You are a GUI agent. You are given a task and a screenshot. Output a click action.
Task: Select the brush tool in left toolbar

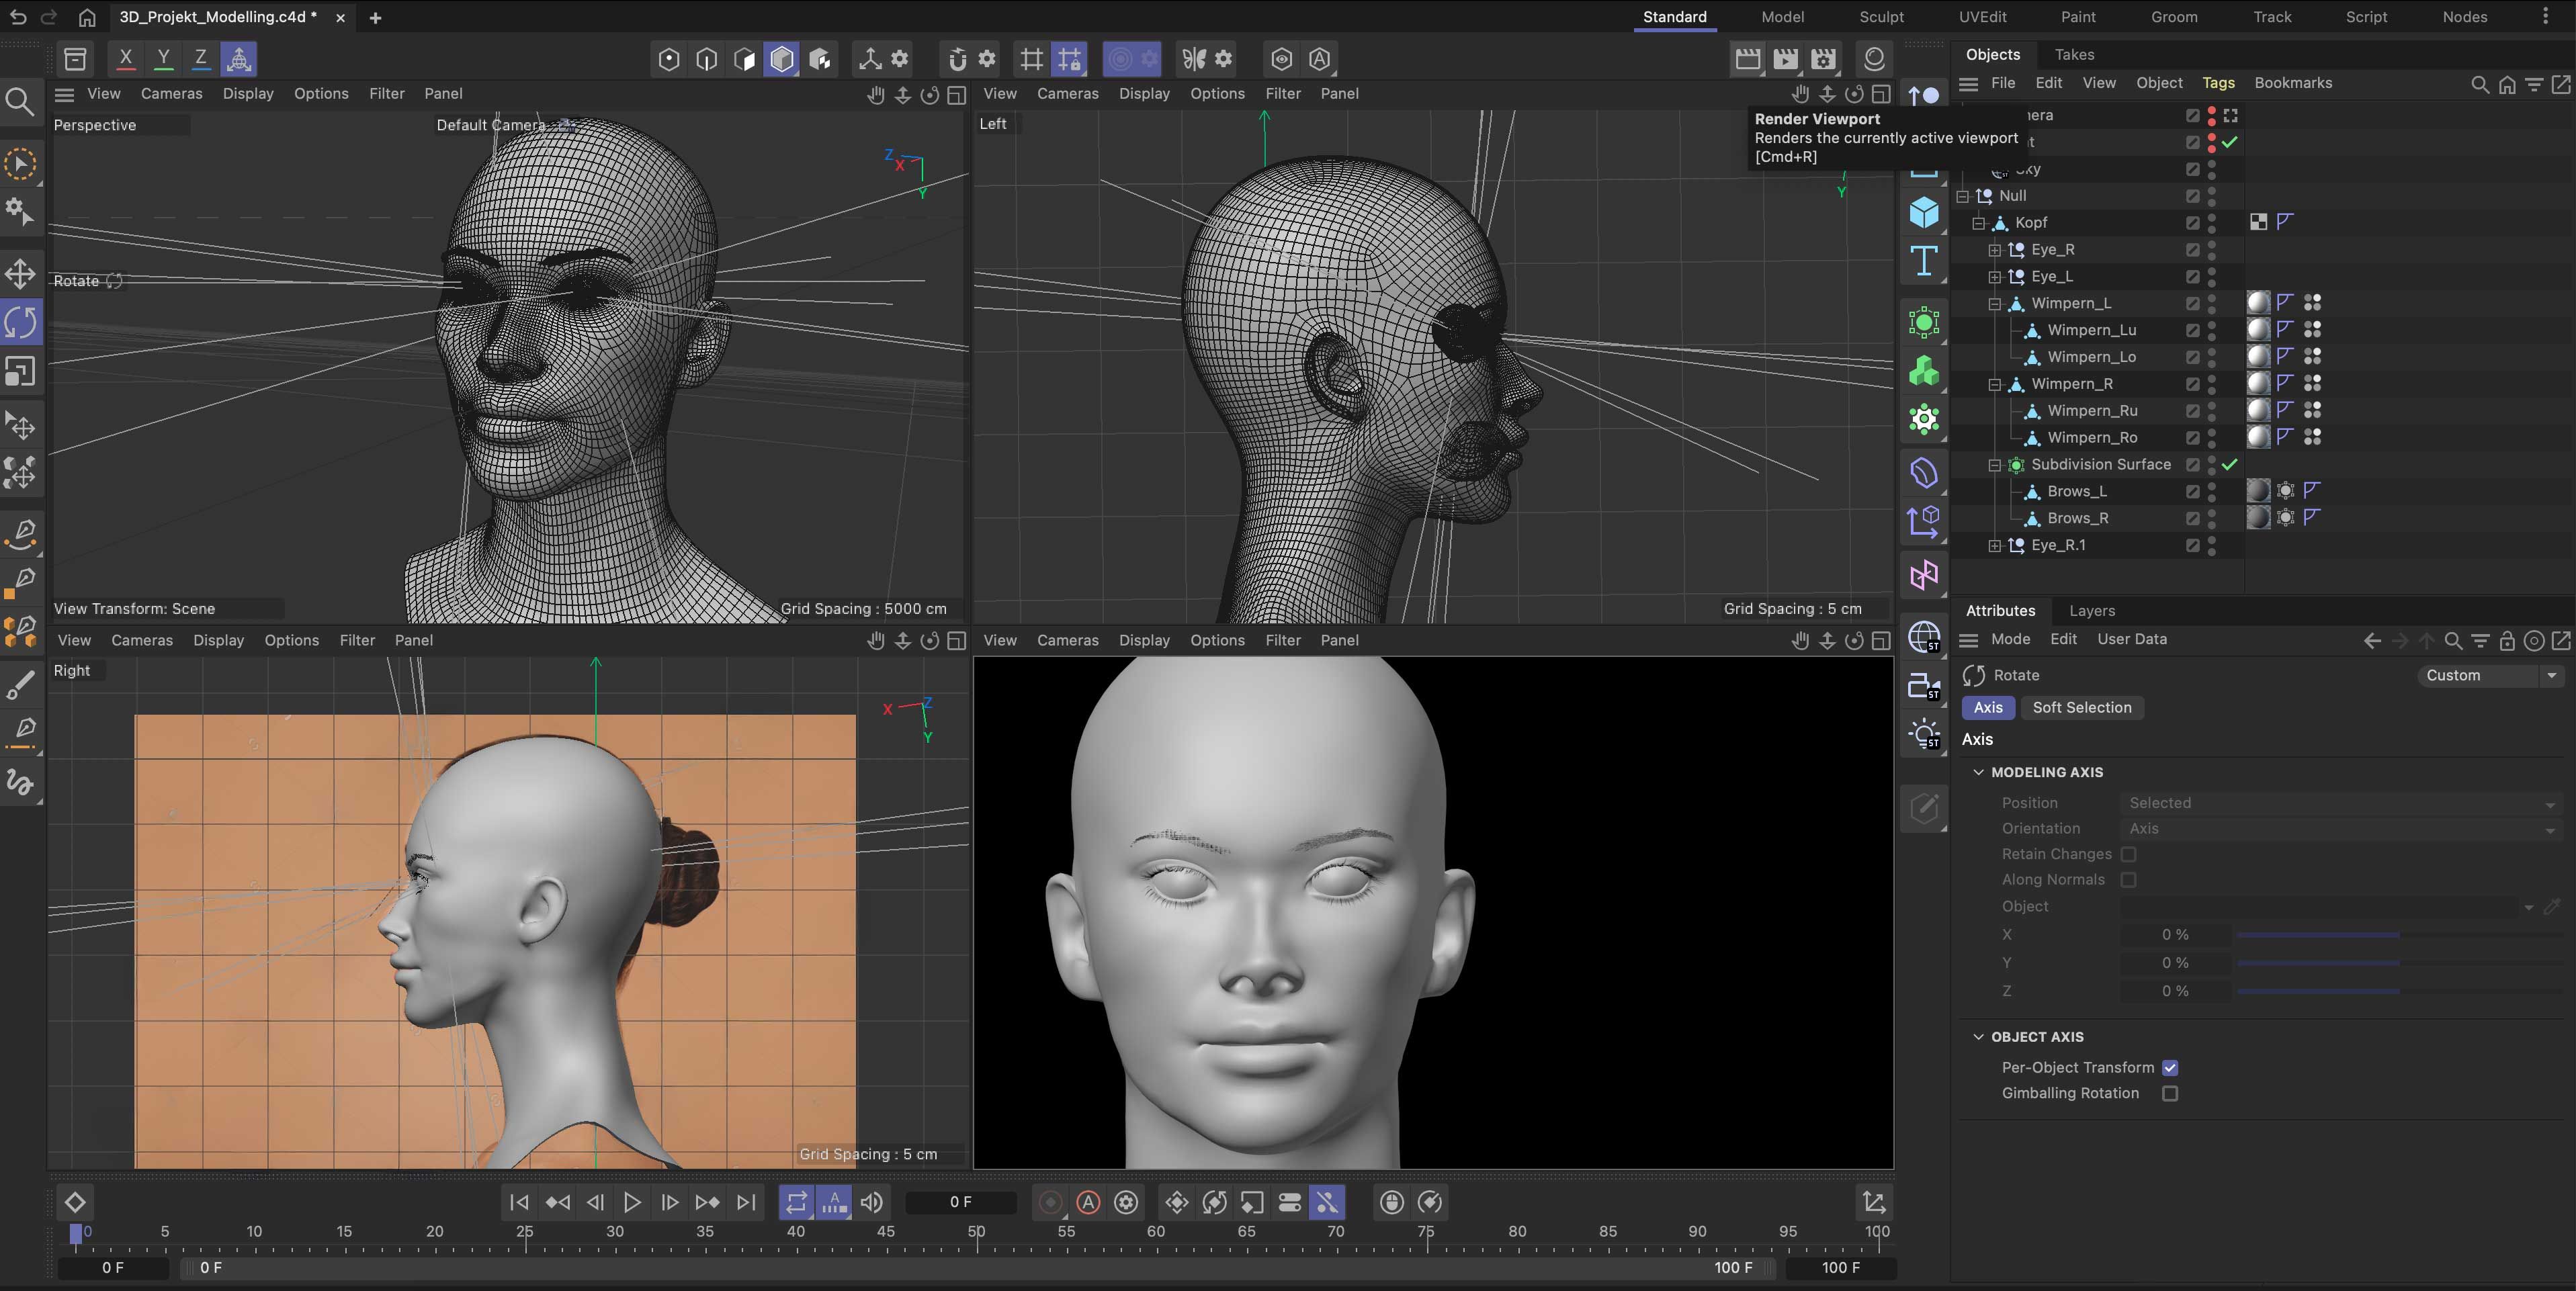point(21,686)
